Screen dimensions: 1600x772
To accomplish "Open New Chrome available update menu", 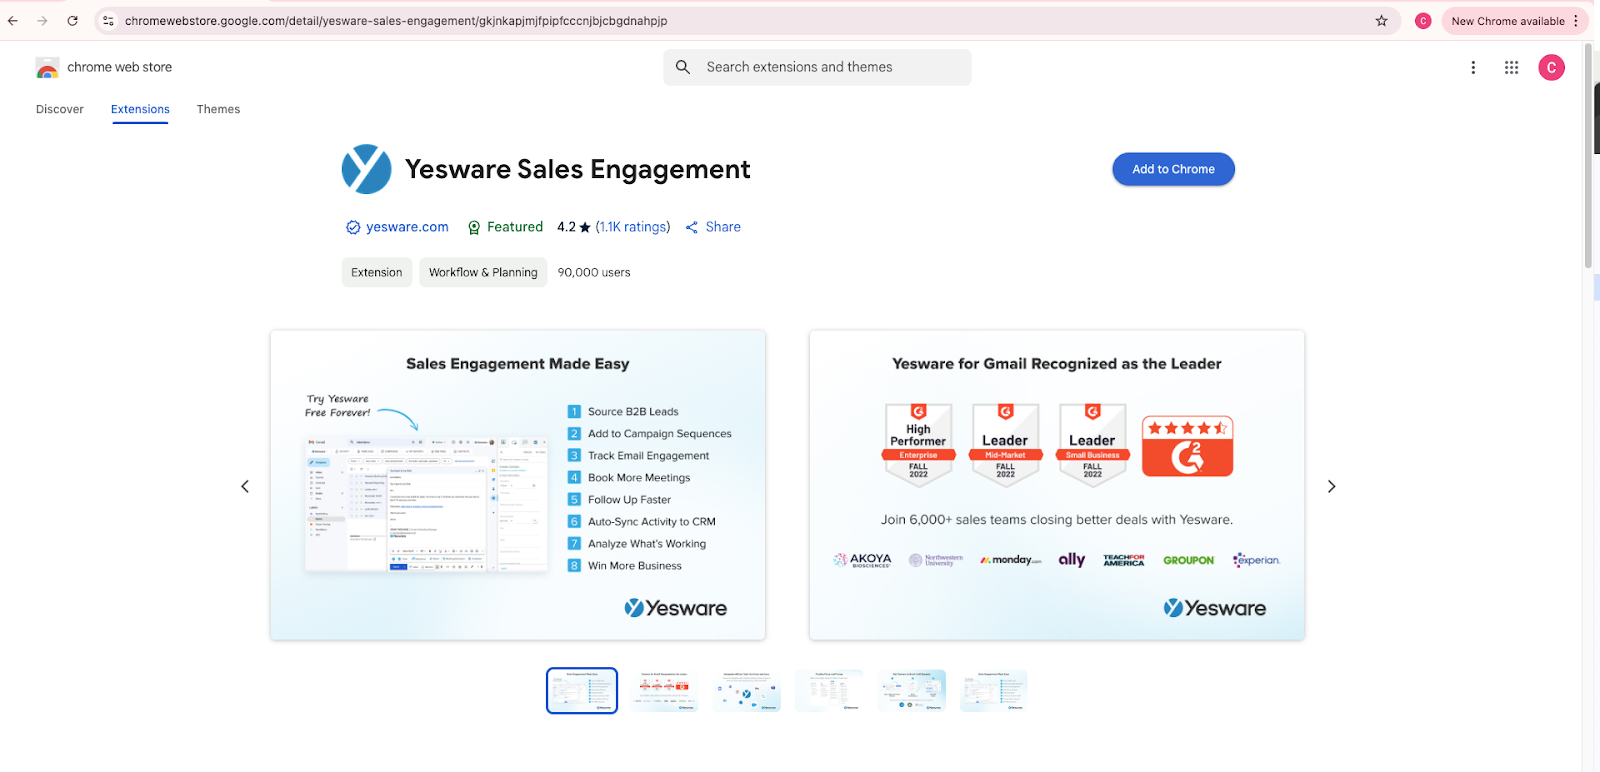I will click(x=1514, y=21).
